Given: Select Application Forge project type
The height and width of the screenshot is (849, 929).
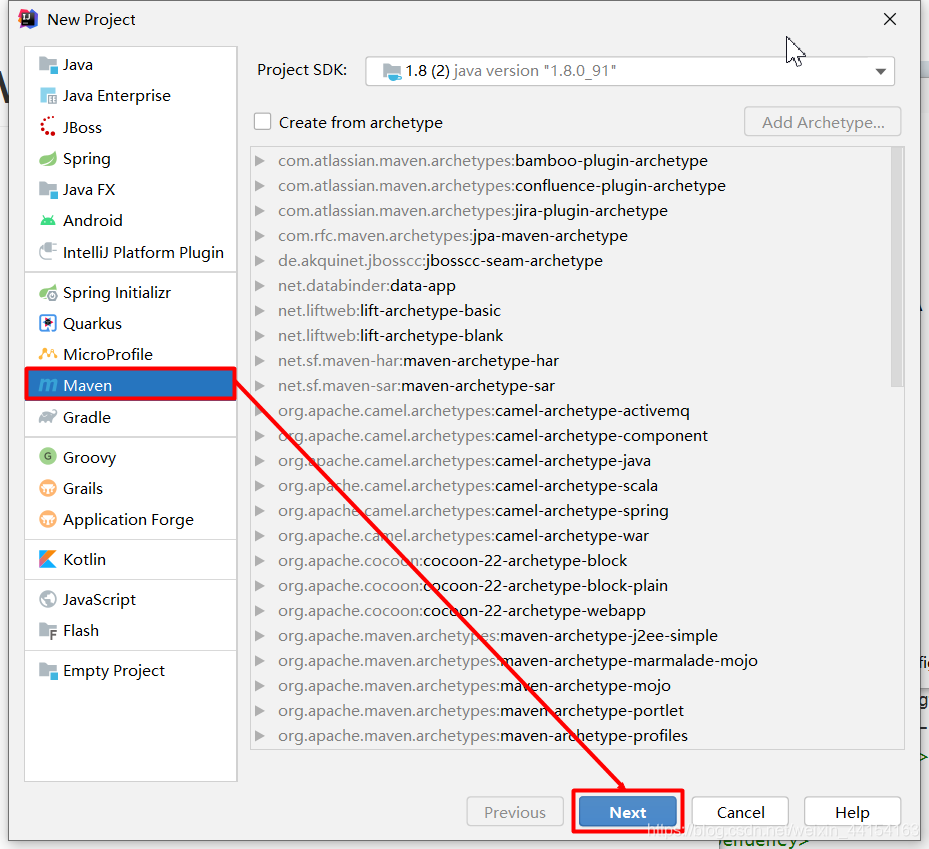Looking at the screenshot, I should point(130,519).
